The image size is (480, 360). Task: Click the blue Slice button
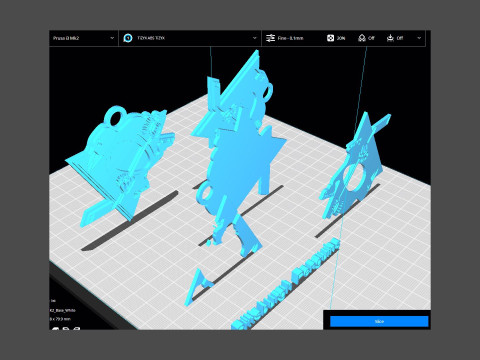(379, 321)
